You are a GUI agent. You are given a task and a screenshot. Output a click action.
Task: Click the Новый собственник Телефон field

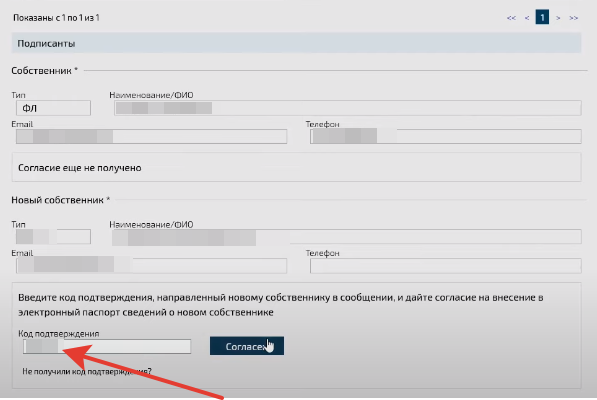(445, 266)
